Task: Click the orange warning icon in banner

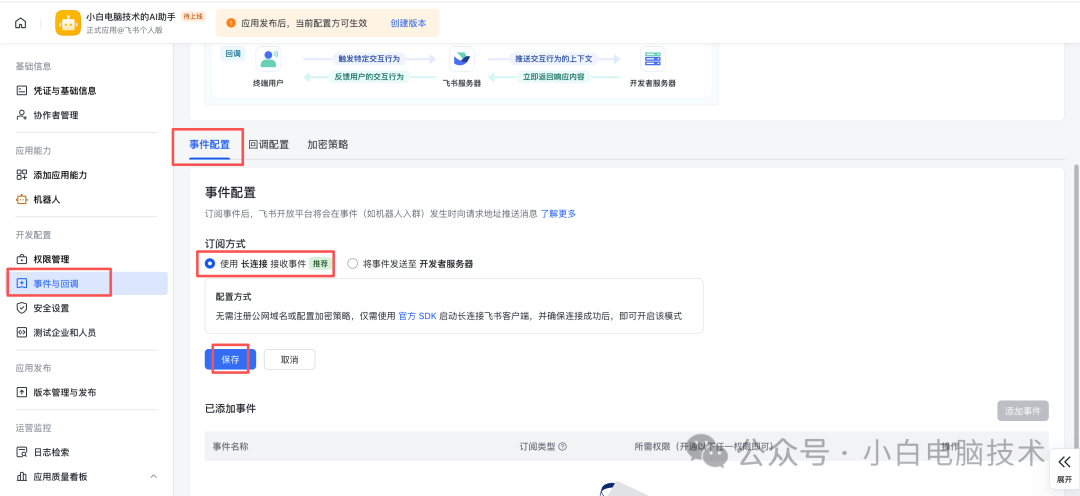Action: pos(231,23)
